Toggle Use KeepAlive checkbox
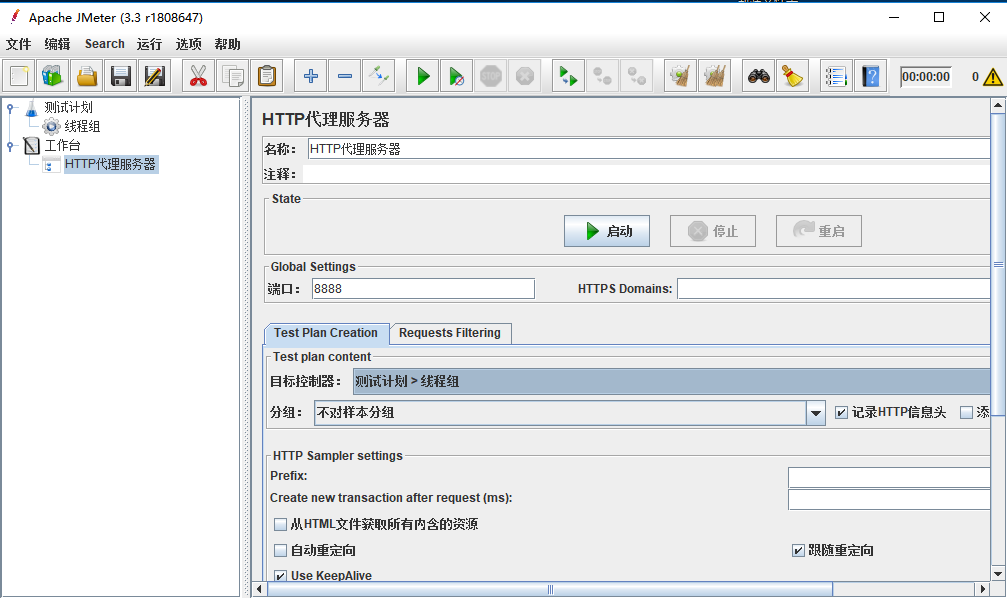1007x598 pixels. tap(280, 576)
